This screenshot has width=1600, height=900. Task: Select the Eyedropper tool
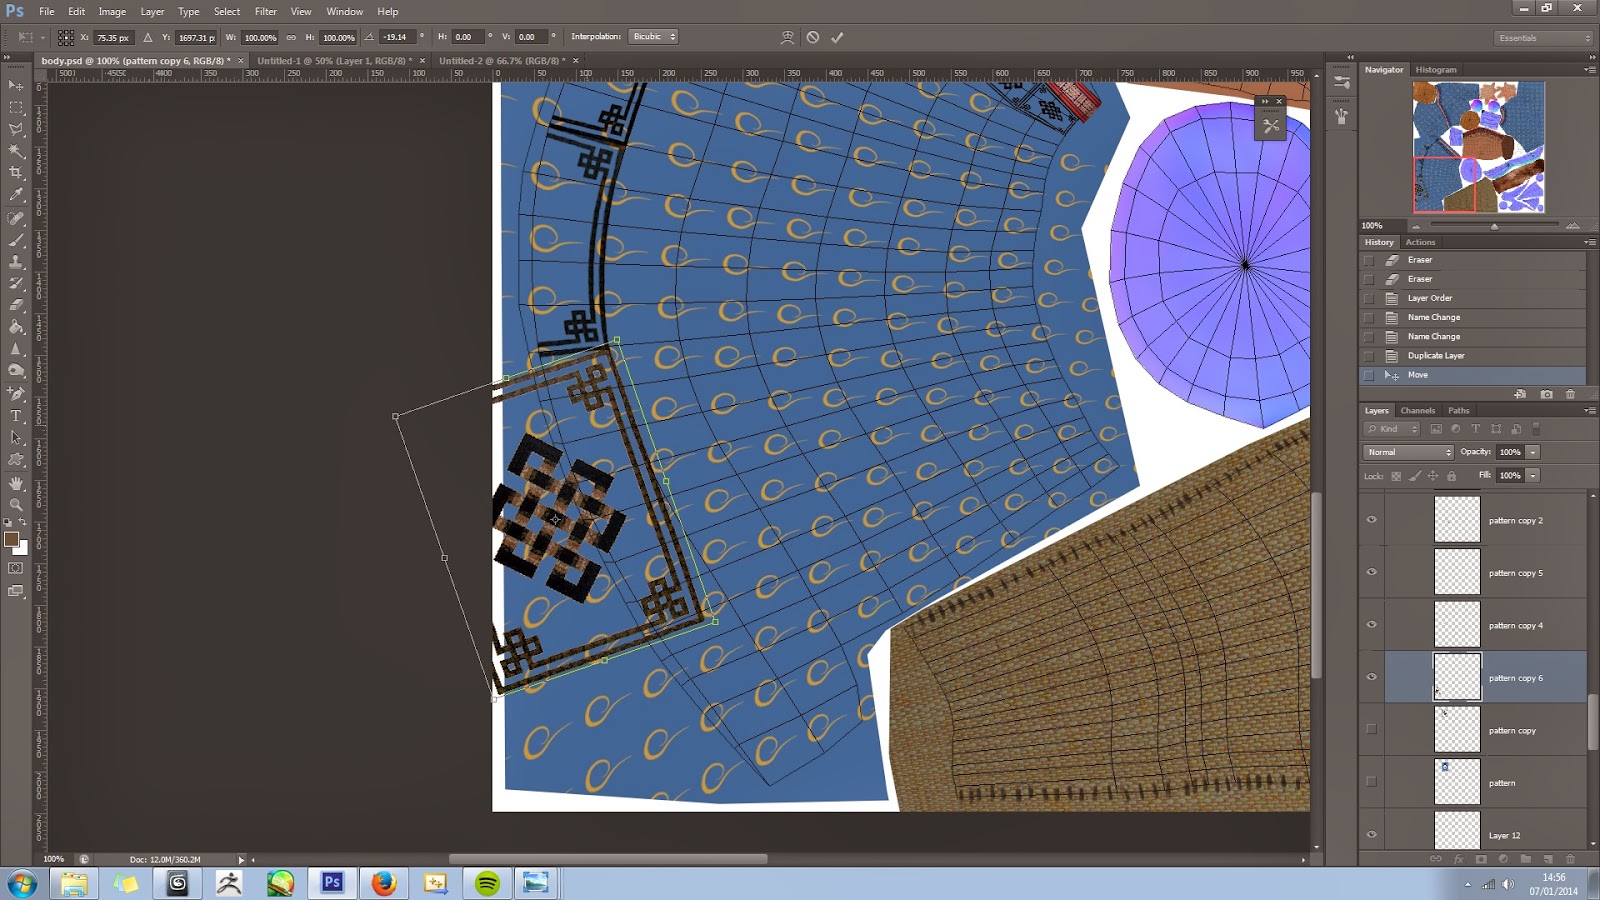pos(16,195)
